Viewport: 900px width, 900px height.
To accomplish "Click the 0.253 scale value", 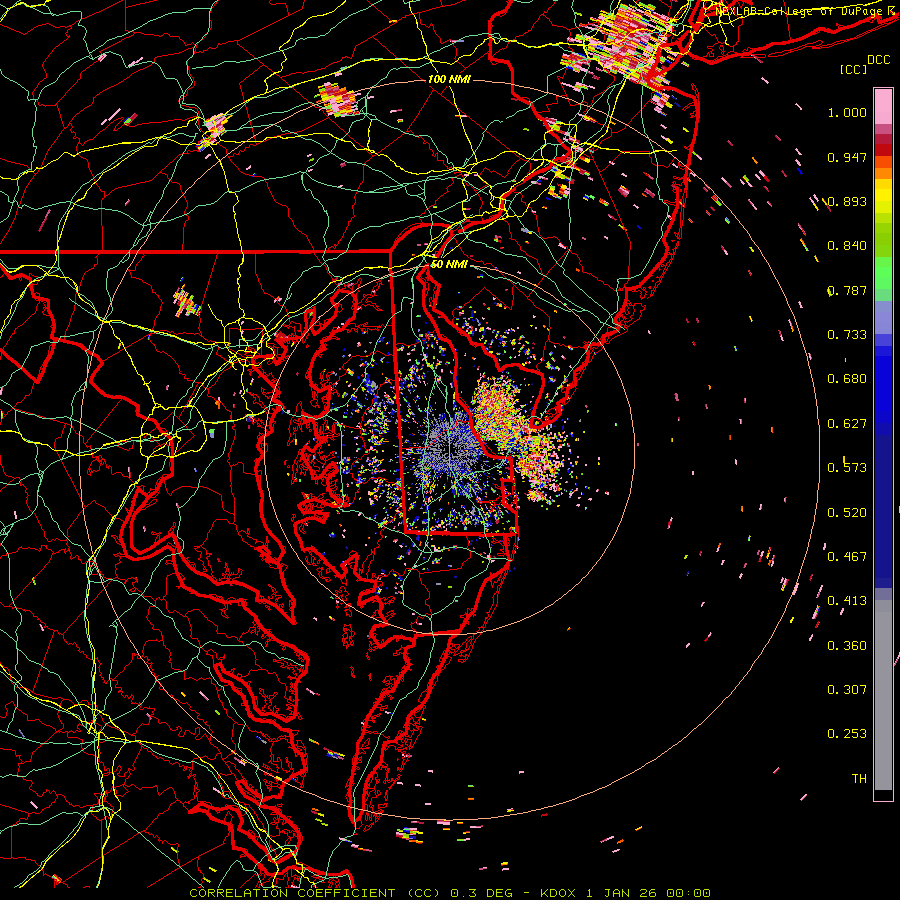I will pos(847,734).
